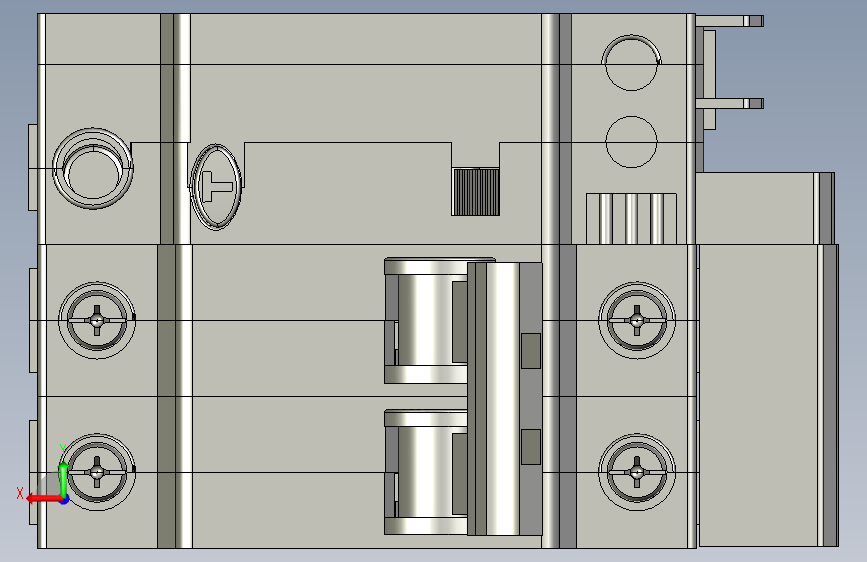Select the dark ribbed grille square
Viewport: 867px width, 562px height.
(476, 192)
